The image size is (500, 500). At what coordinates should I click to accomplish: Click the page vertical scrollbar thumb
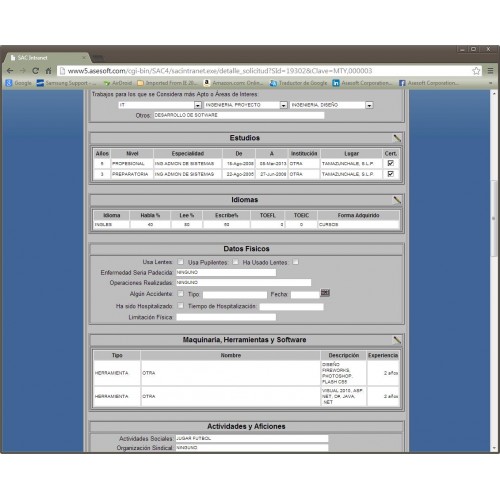[494, 218]
